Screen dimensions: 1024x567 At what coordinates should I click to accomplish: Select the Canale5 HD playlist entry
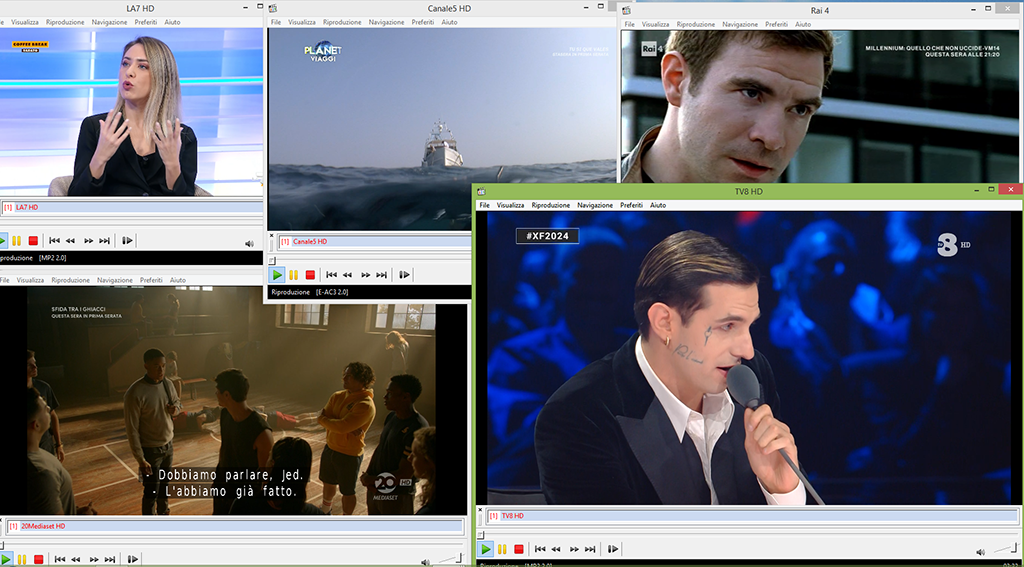click(374, 242)
